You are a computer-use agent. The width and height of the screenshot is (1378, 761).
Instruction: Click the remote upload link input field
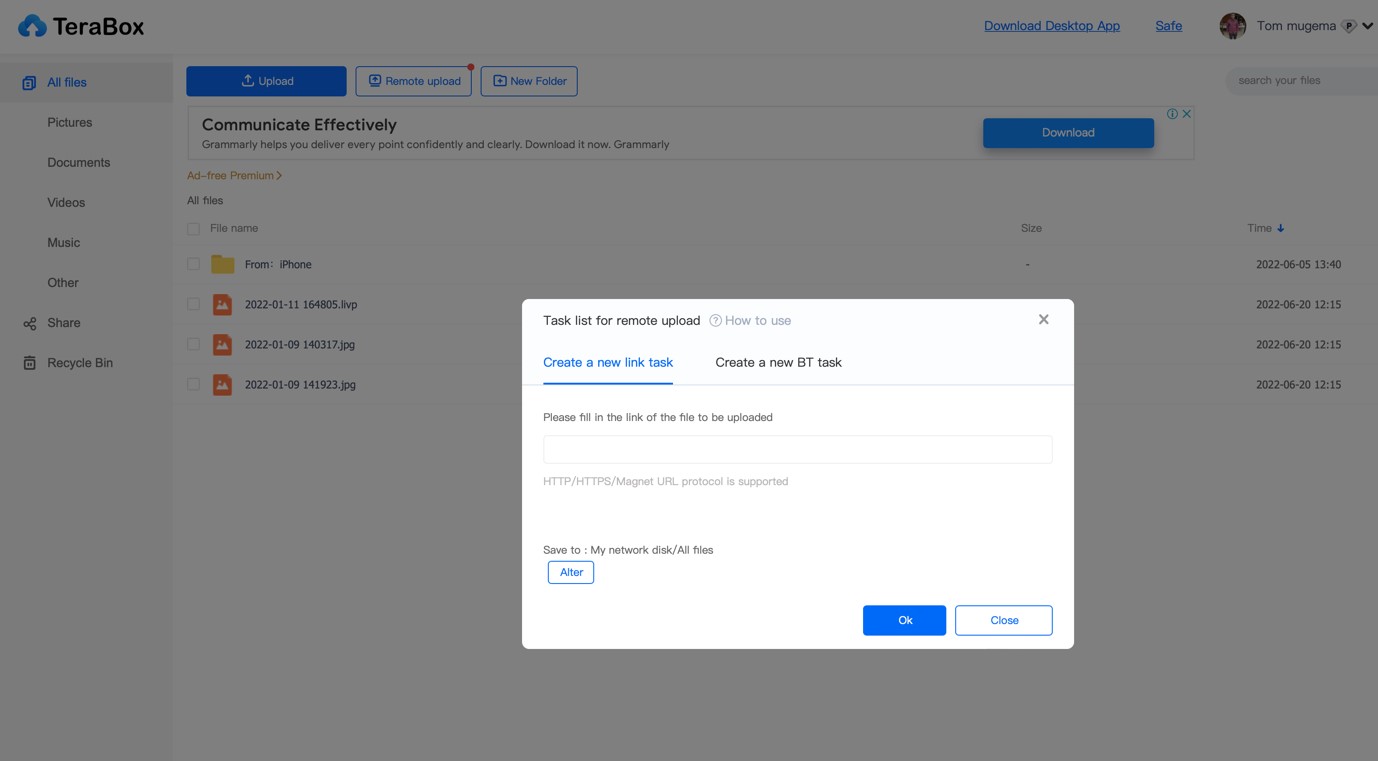click(797, 449)
